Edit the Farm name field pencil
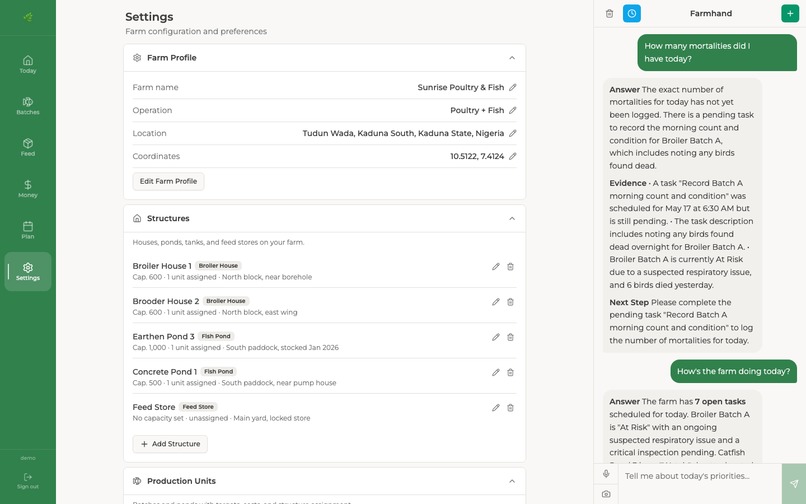Image resolution: width=806 pixels, height=504 pixels. (x=512, y=87)
